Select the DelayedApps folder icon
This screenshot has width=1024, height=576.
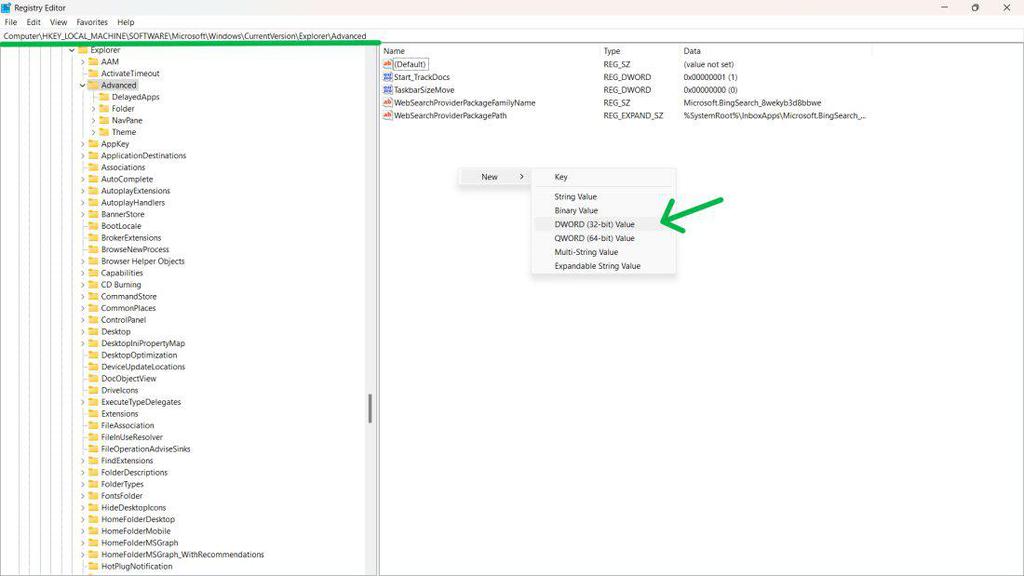click(x=104, y=97)
